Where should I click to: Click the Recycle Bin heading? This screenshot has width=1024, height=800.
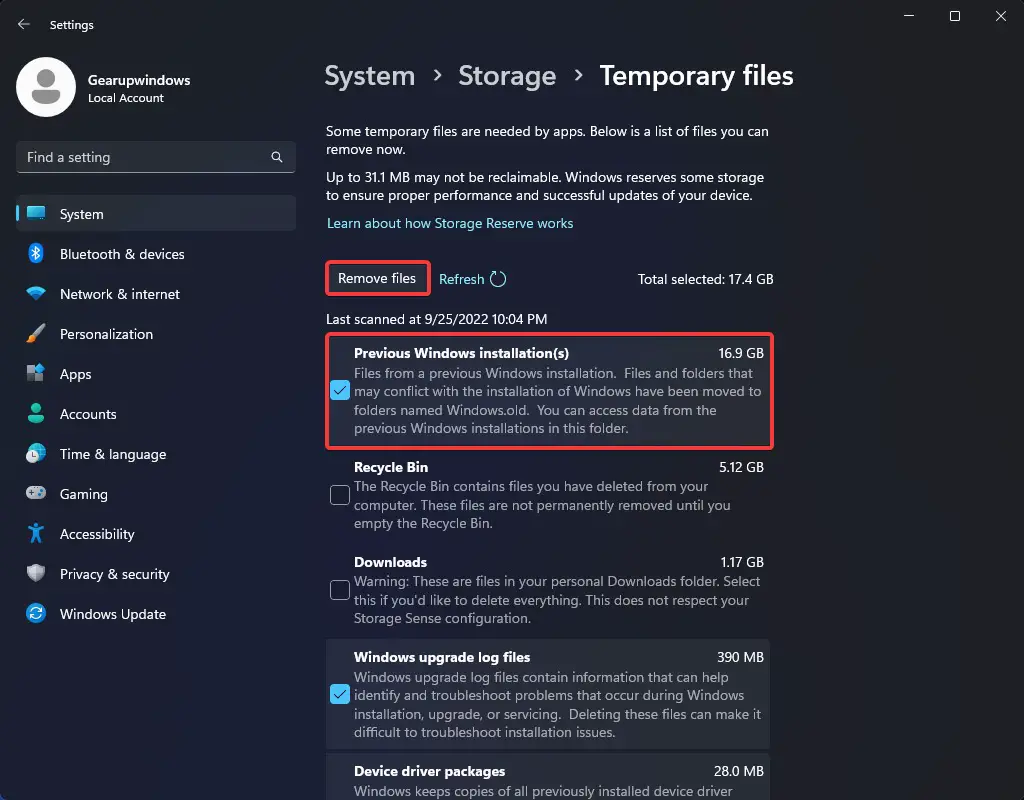(391, 467)
